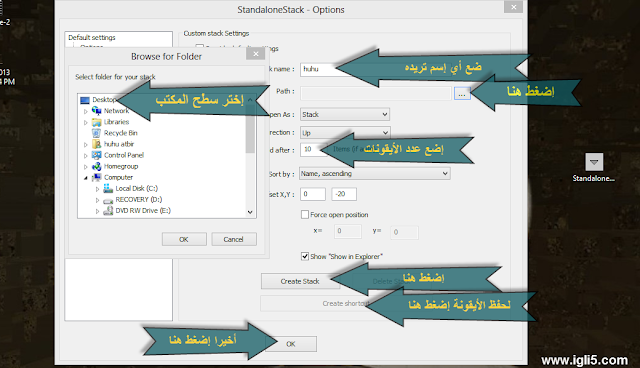
Task: Select the RECOVERY (D:) drive icon
Action: [108, 200]
